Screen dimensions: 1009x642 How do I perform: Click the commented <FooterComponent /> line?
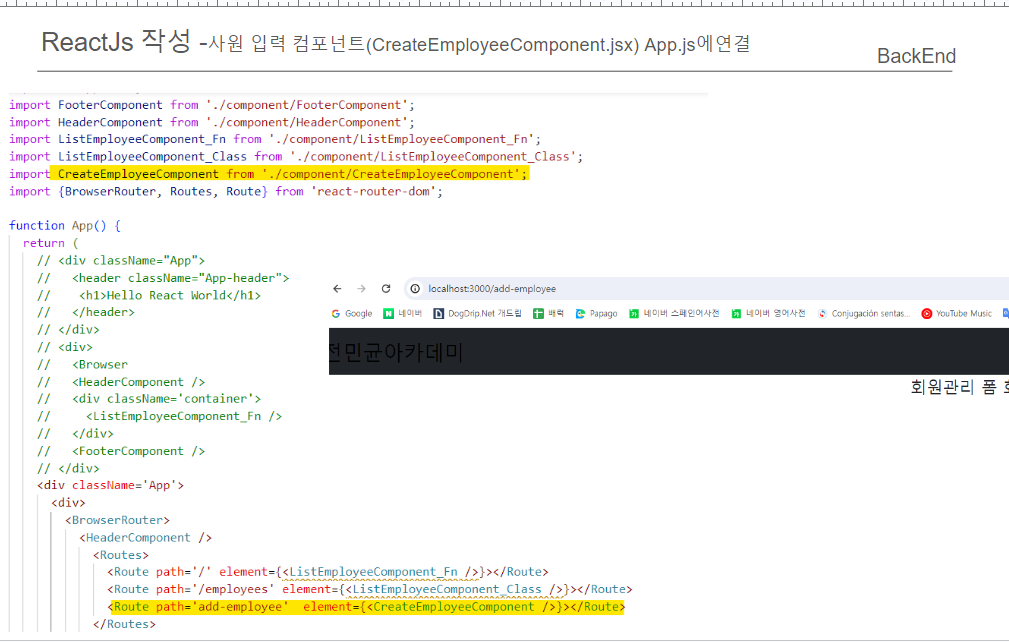[x=121, y=451]
